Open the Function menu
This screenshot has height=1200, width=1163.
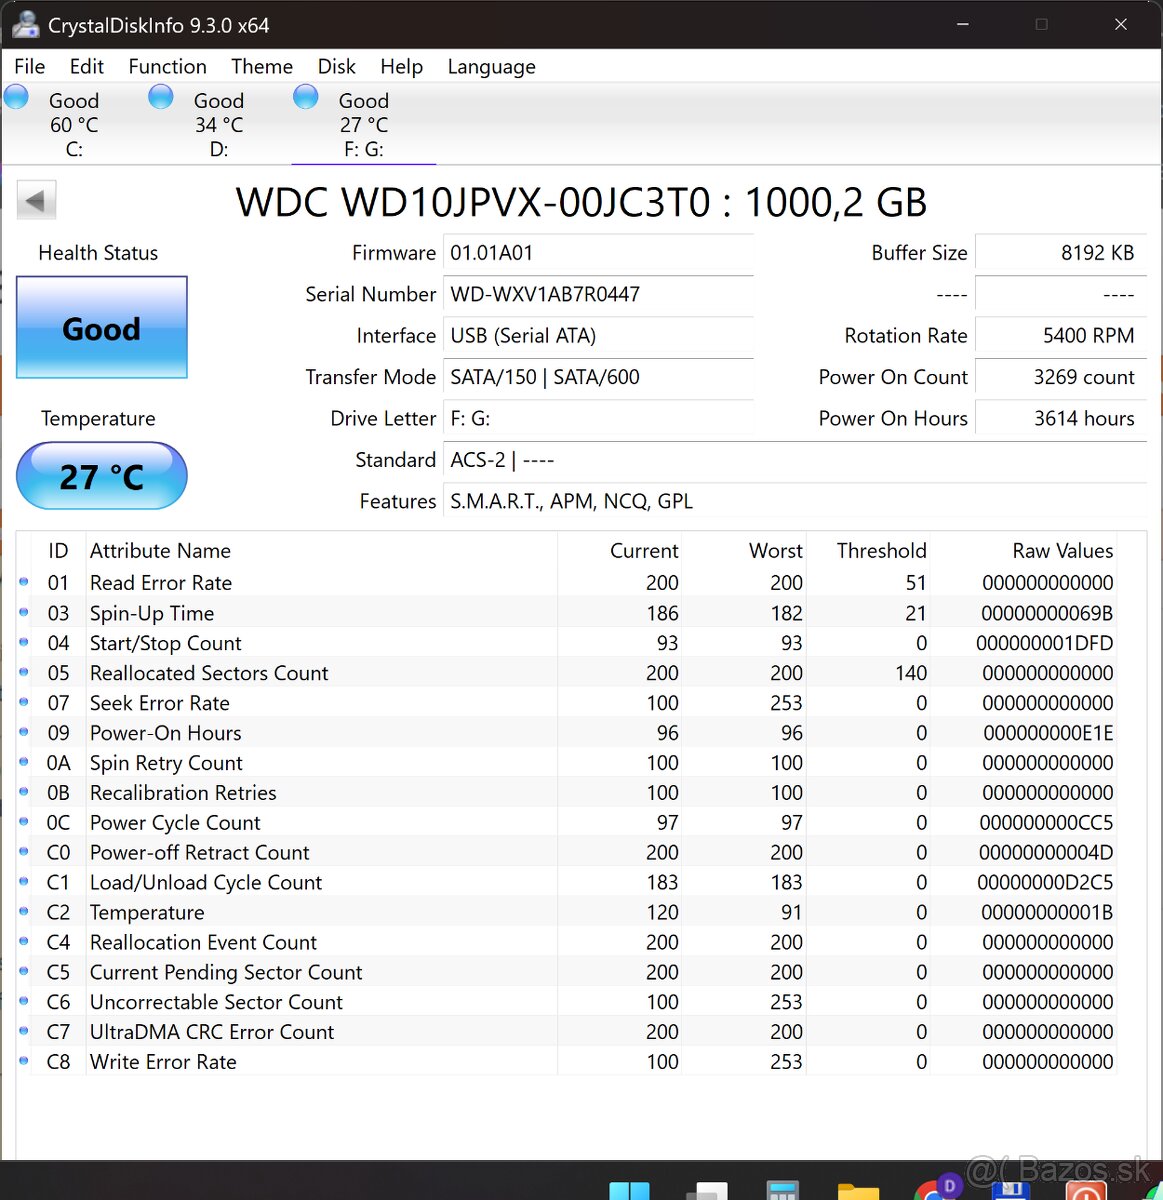click(167, 66)
